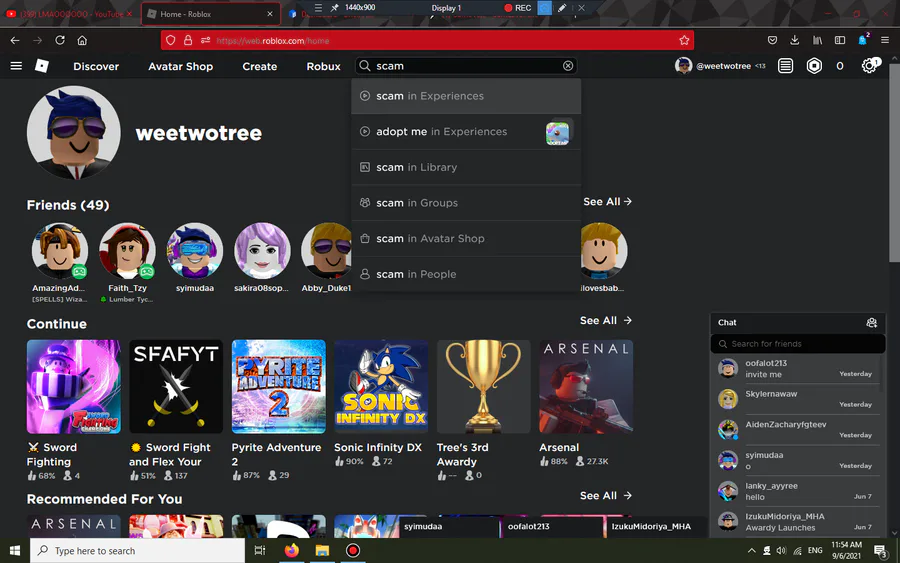The height and width of the screenshot is (563, 900).
Task: Click the shield tracking protection icon
Action: click(170, 40)
